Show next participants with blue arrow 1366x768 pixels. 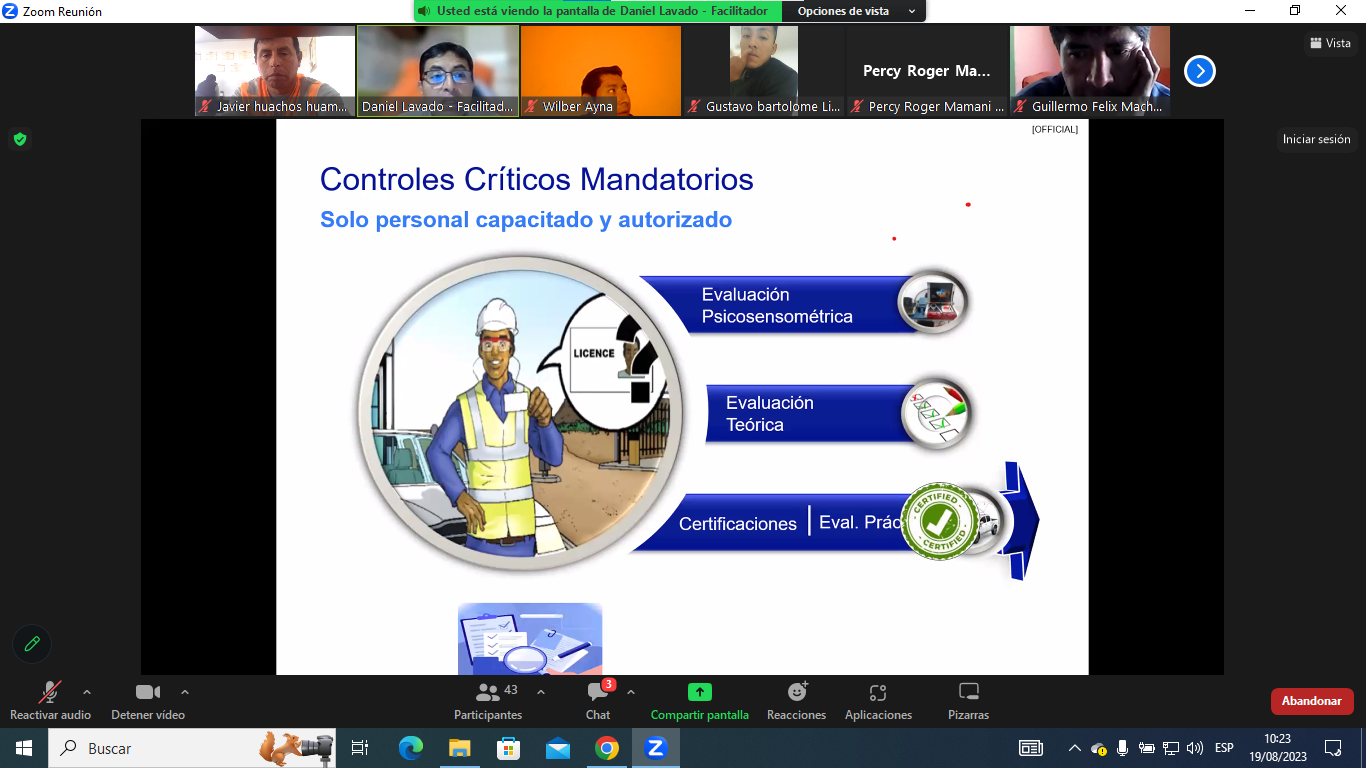coord(1200,71)
